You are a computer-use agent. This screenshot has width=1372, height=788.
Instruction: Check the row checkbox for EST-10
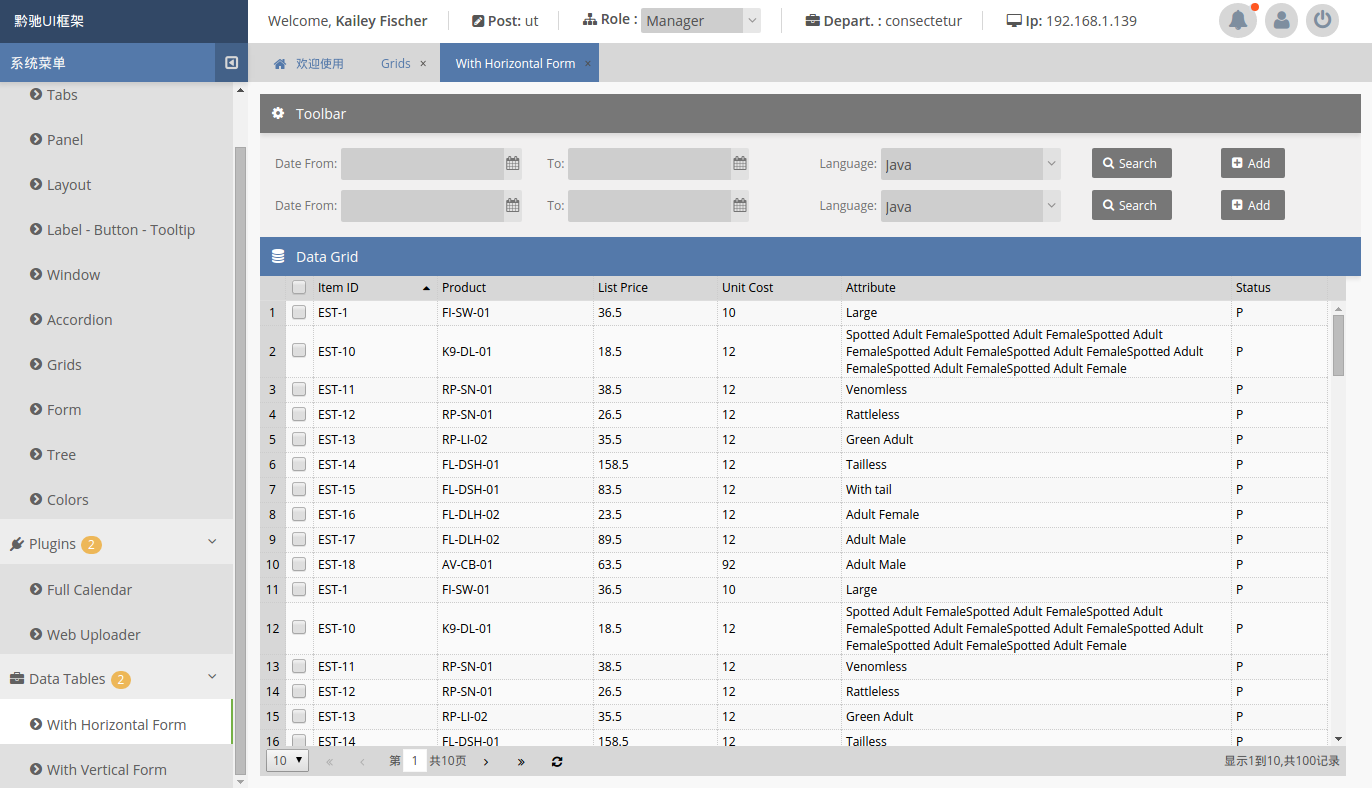click(x=299, y=351)
